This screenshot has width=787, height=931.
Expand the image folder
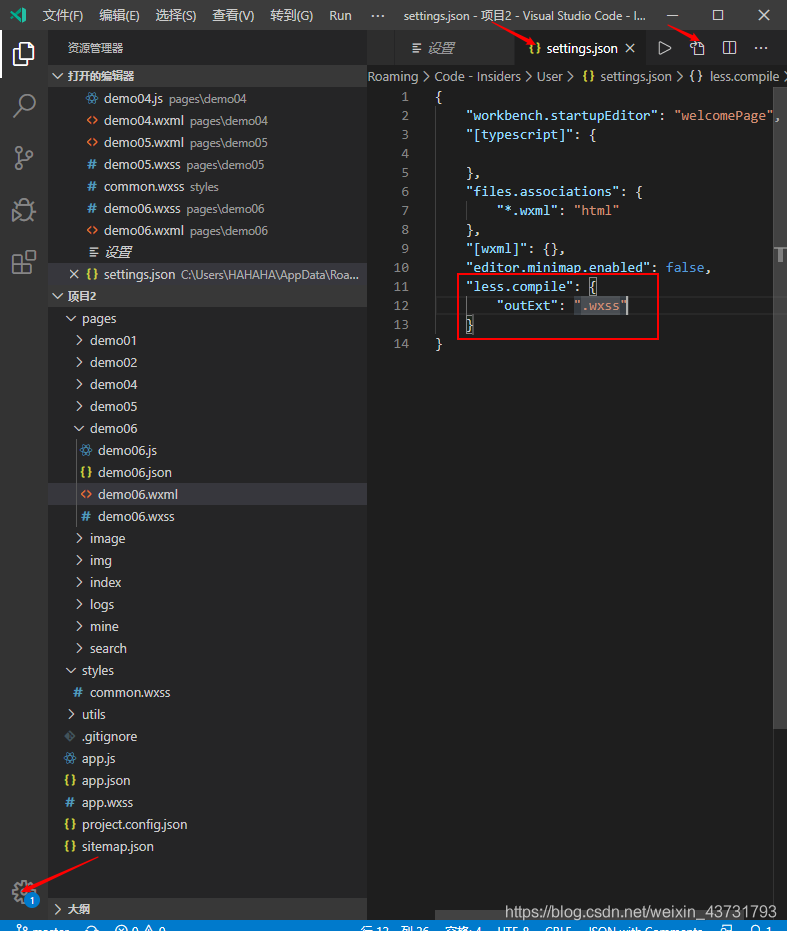point(207,539)
